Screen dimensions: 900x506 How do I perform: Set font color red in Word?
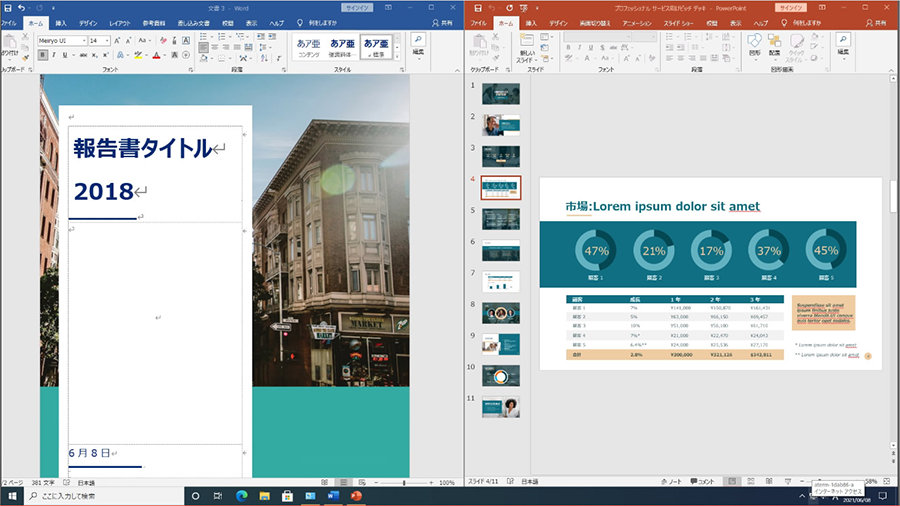point(156,56)
